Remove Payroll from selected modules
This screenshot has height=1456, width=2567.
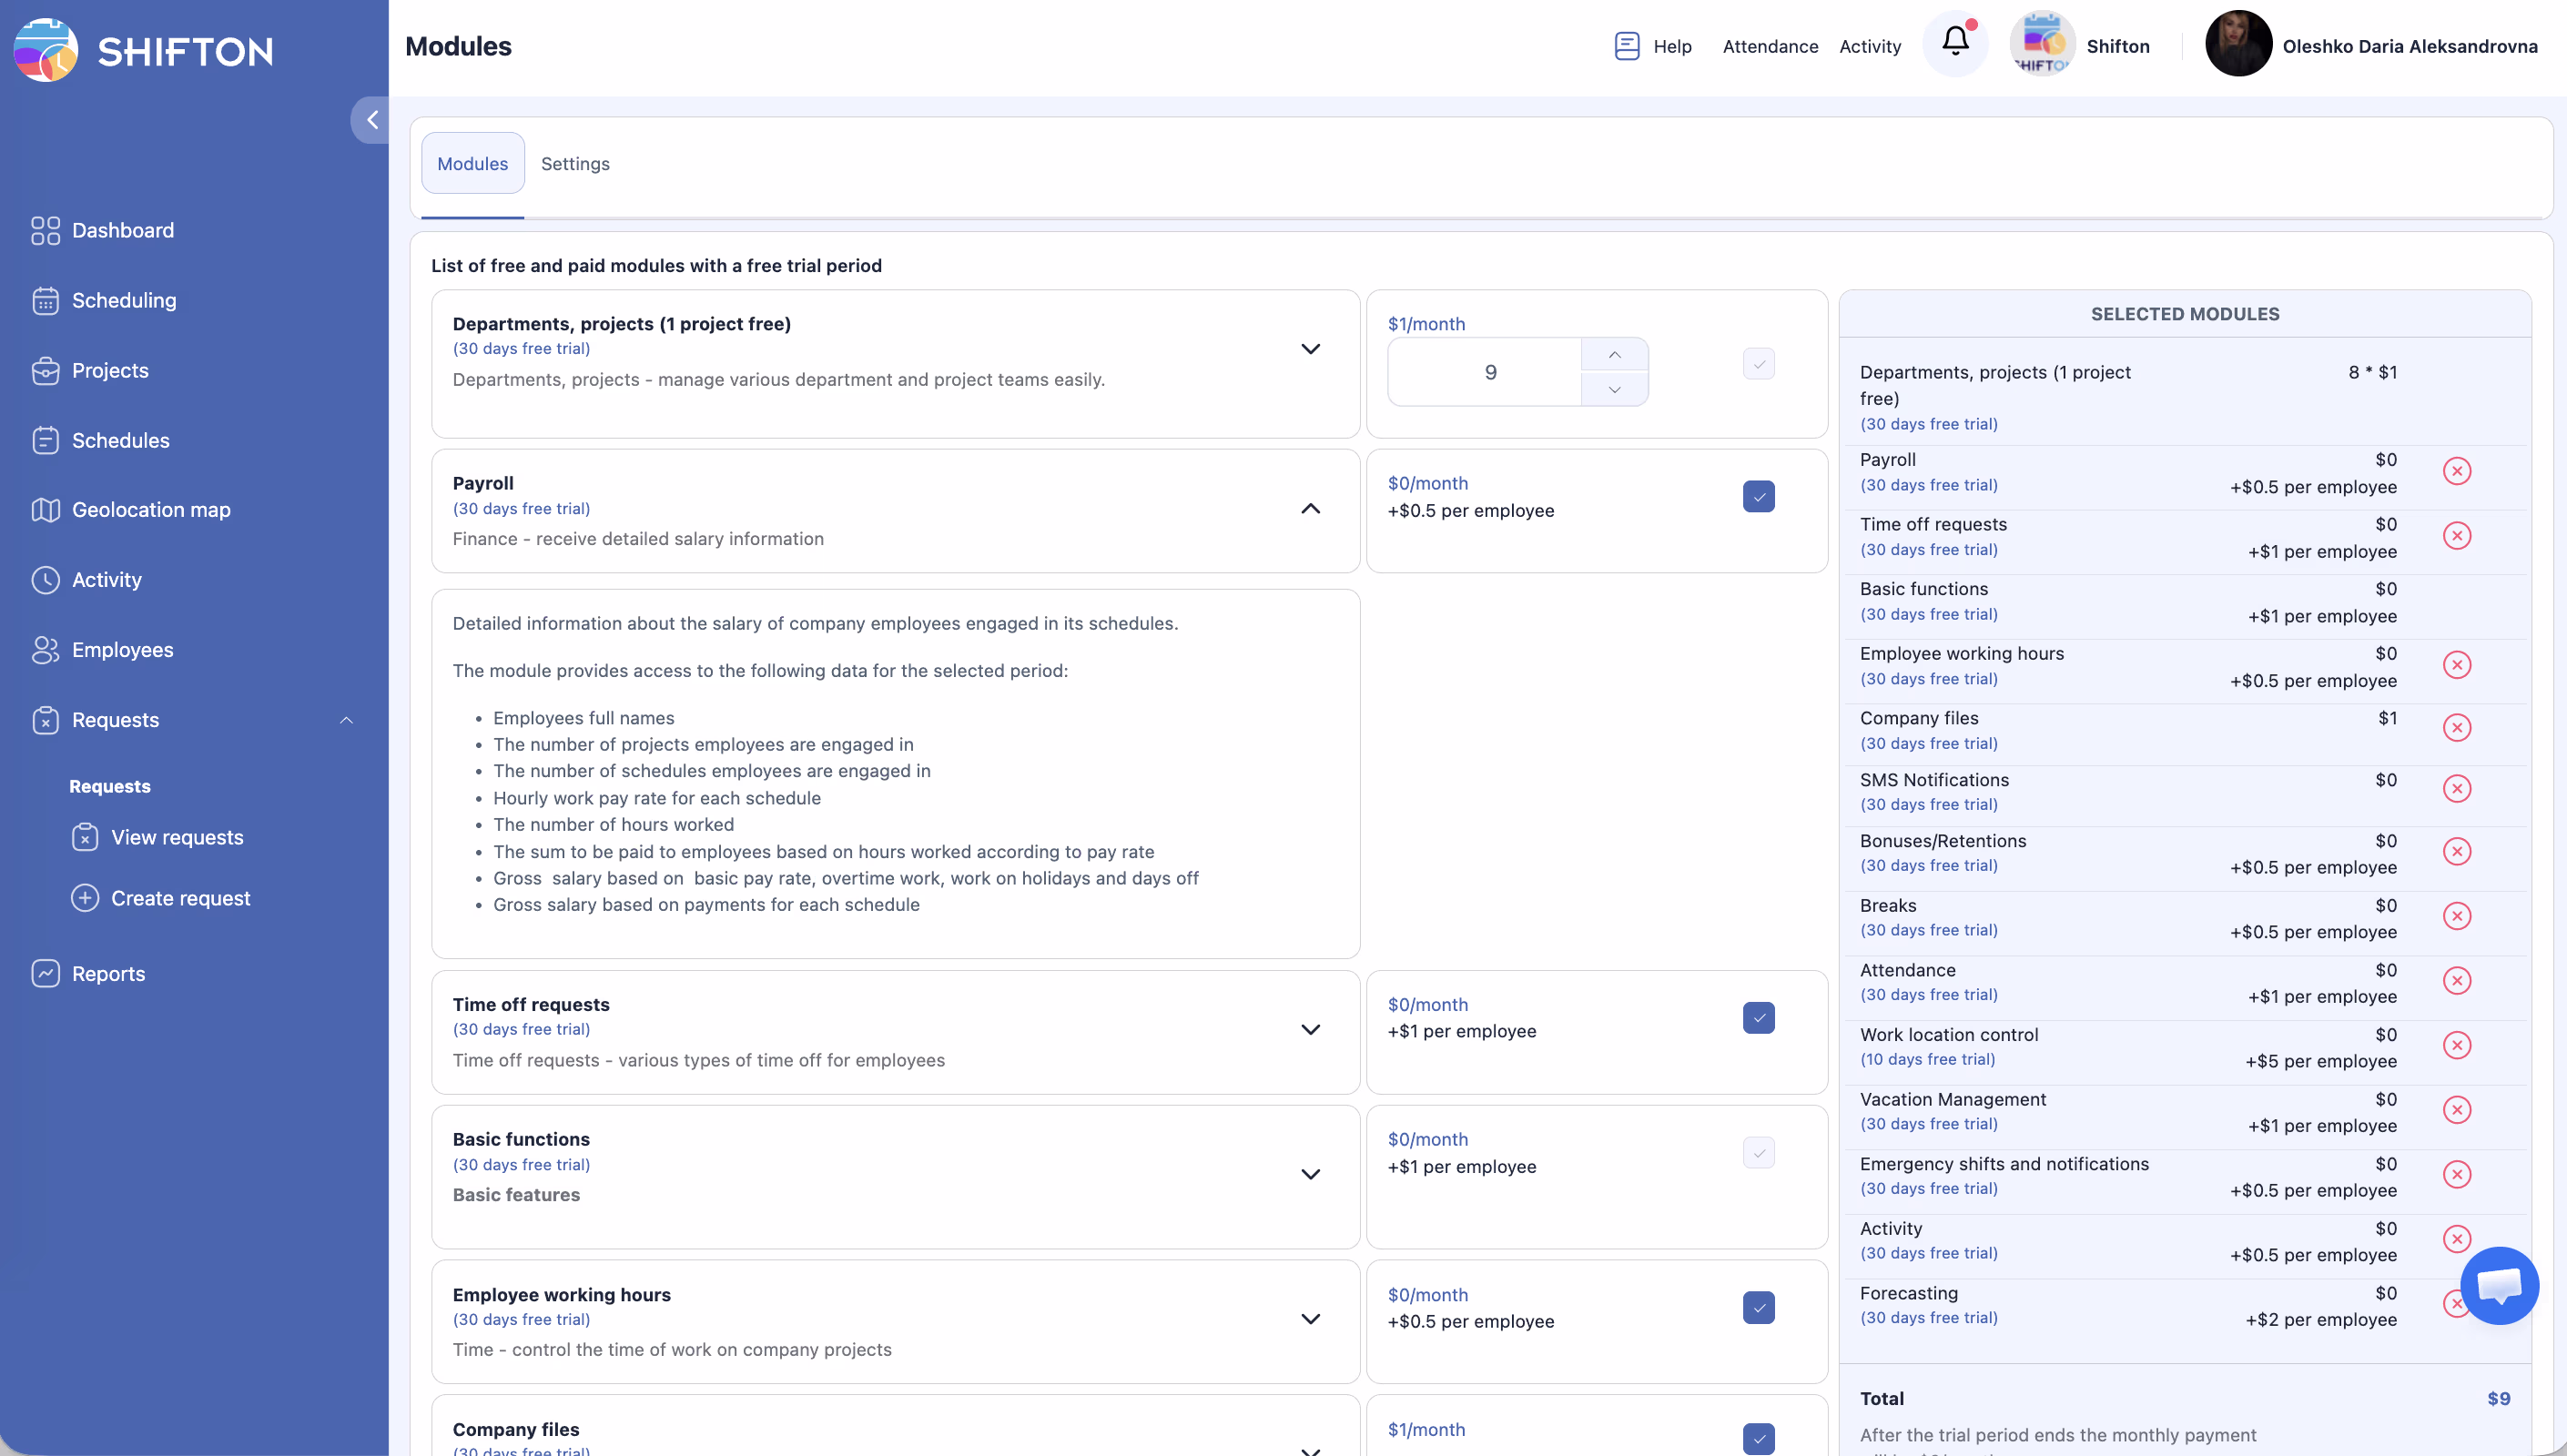[x=2456, y=471]
